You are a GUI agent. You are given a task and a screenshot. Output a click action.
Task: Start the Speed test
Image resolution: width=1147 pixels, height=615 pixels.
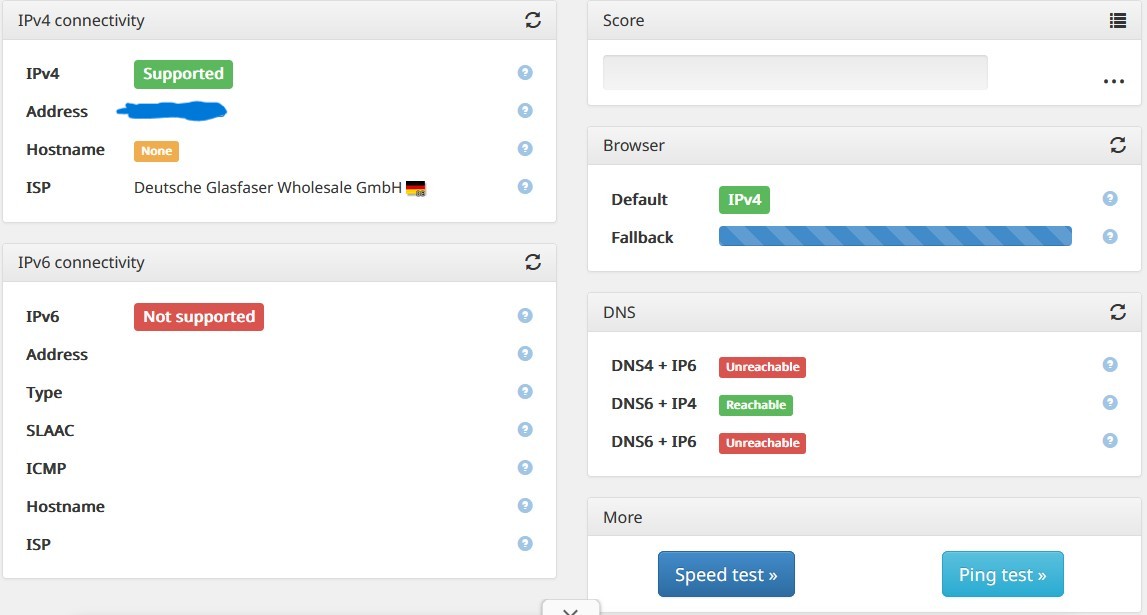point(726,574)
